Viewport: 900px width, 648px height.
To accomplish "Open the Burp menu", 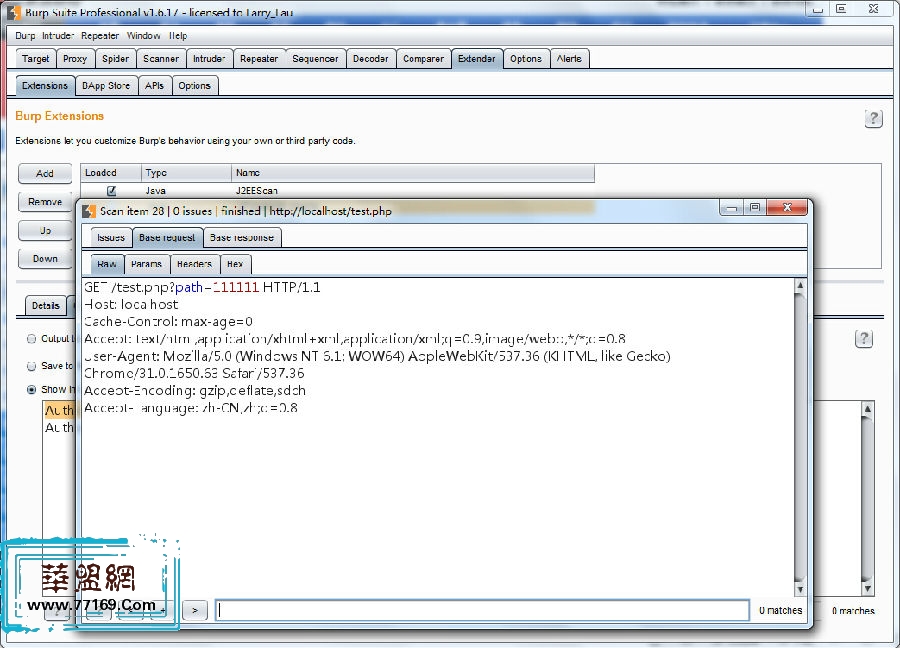I will coord(25,36).
